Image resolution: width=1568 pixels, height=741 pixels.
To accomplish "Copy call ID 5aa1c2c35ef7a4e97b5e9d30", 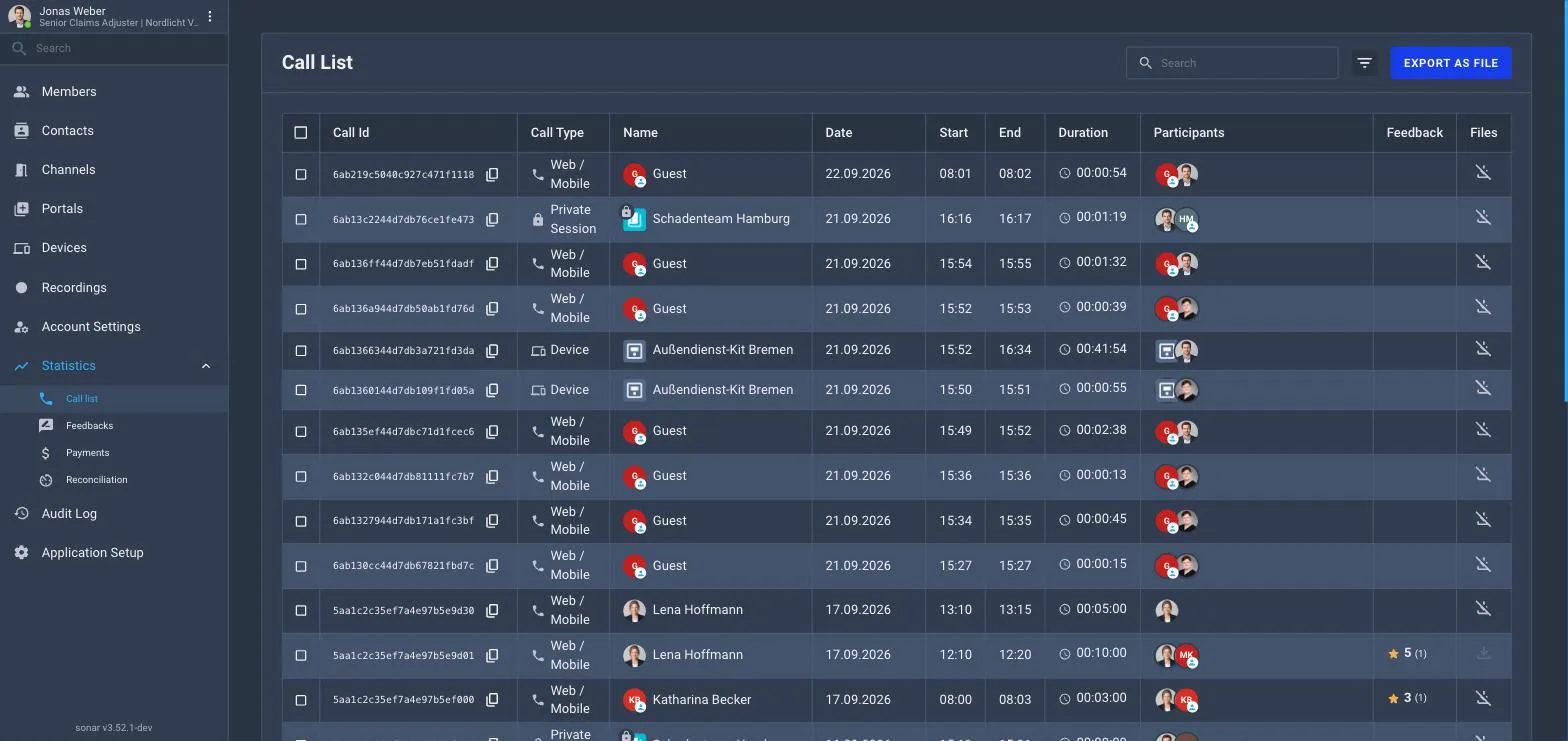I will coord(492,611).
